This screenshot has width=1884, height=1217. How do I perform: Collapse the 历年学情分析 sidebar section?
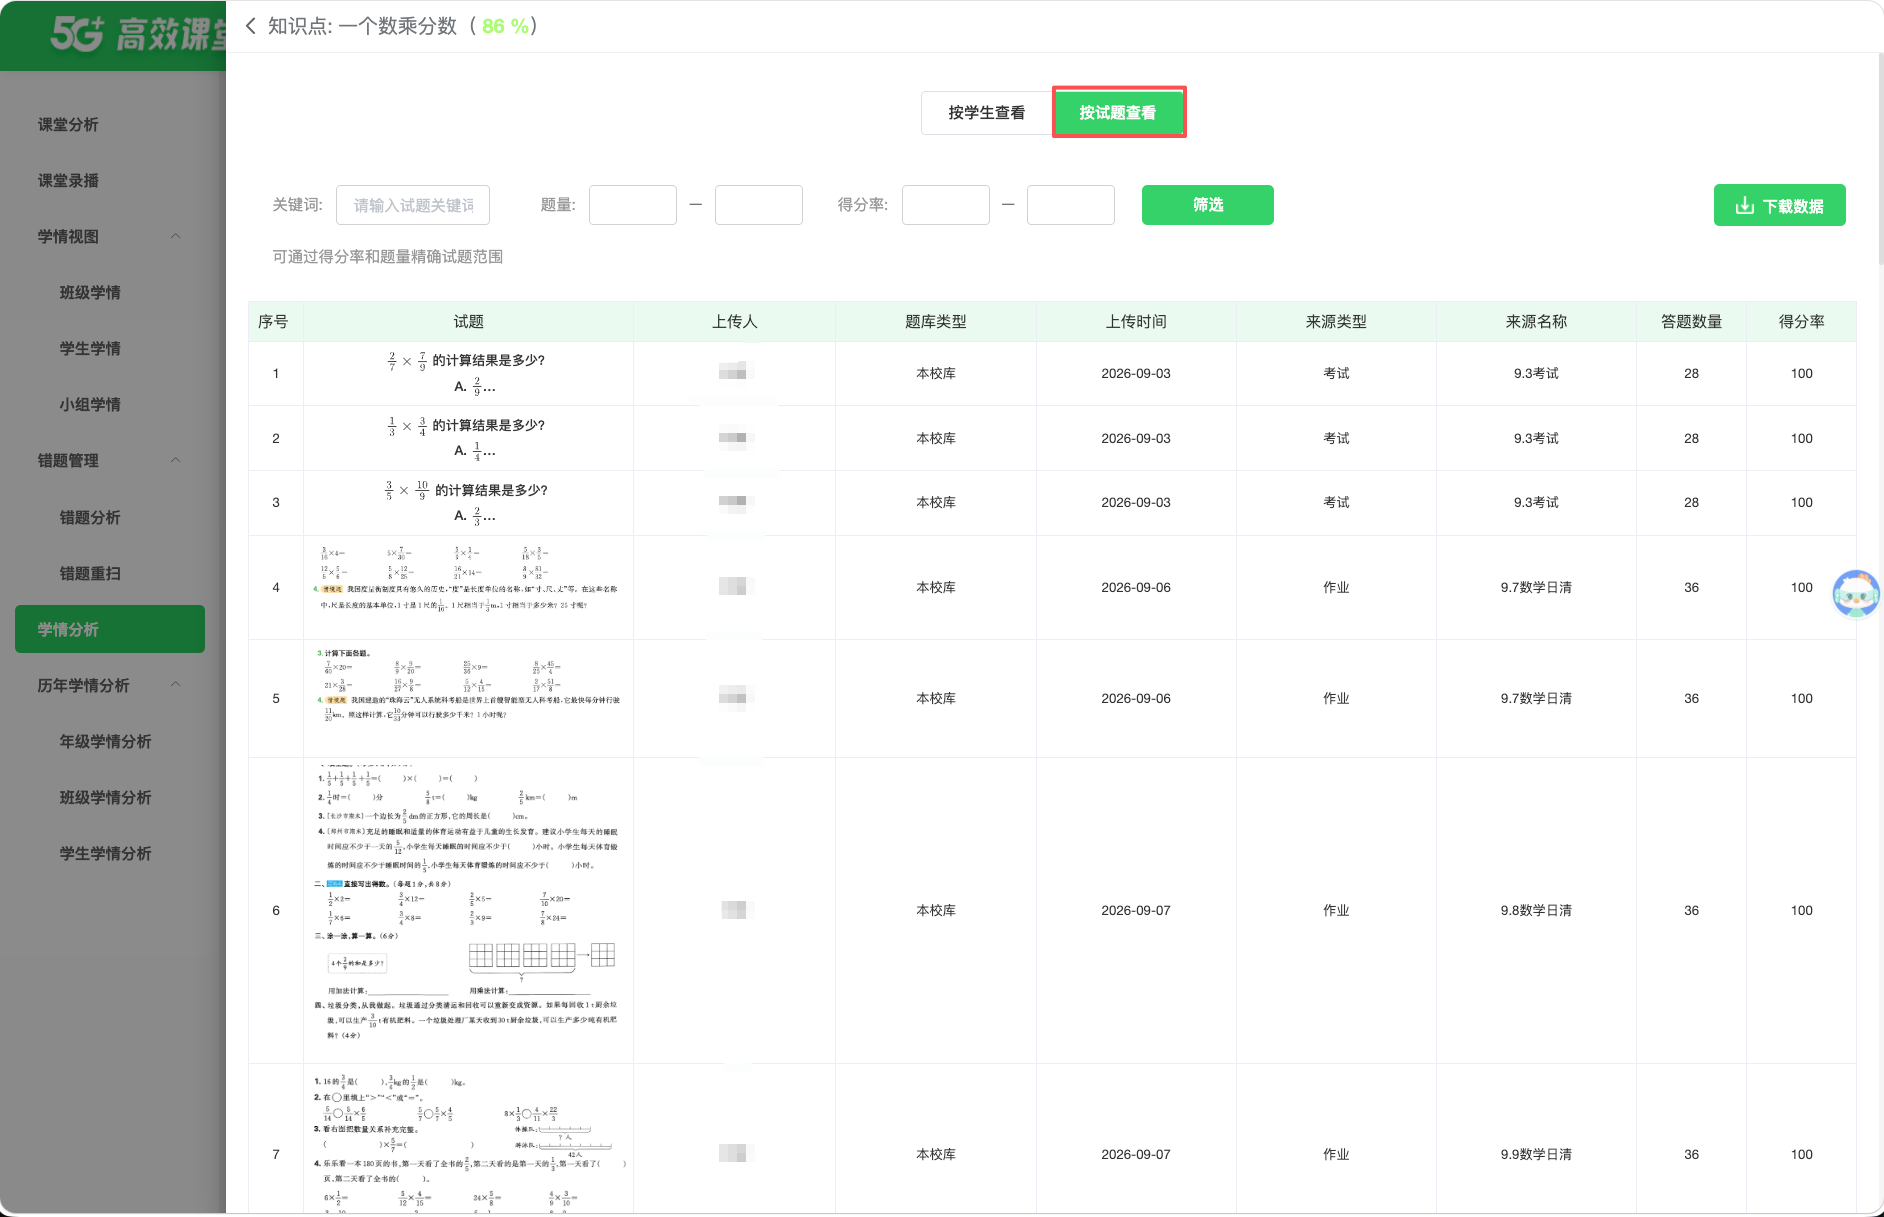click(x=176, y=685)
